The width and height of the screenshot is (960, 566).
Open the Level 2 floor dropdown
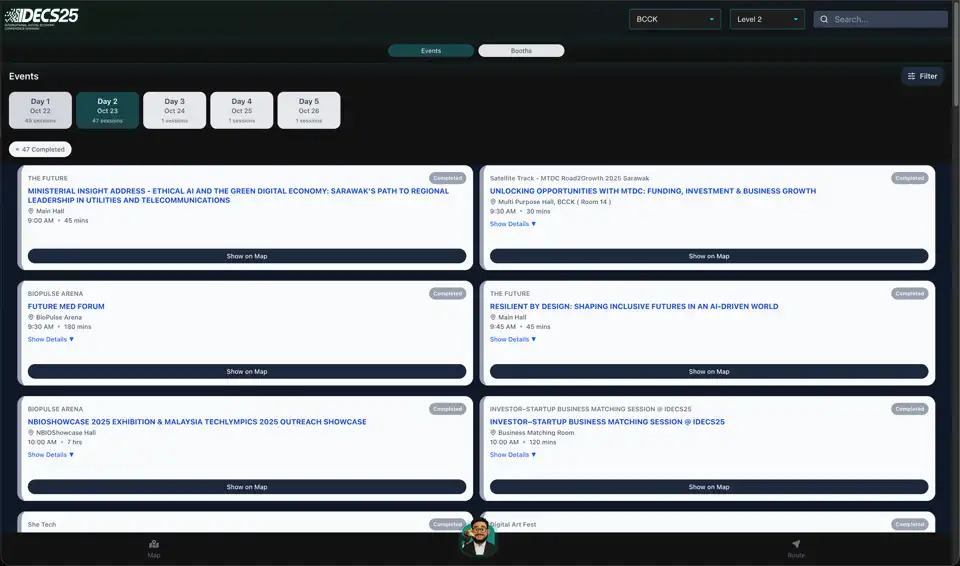[767, 20]
